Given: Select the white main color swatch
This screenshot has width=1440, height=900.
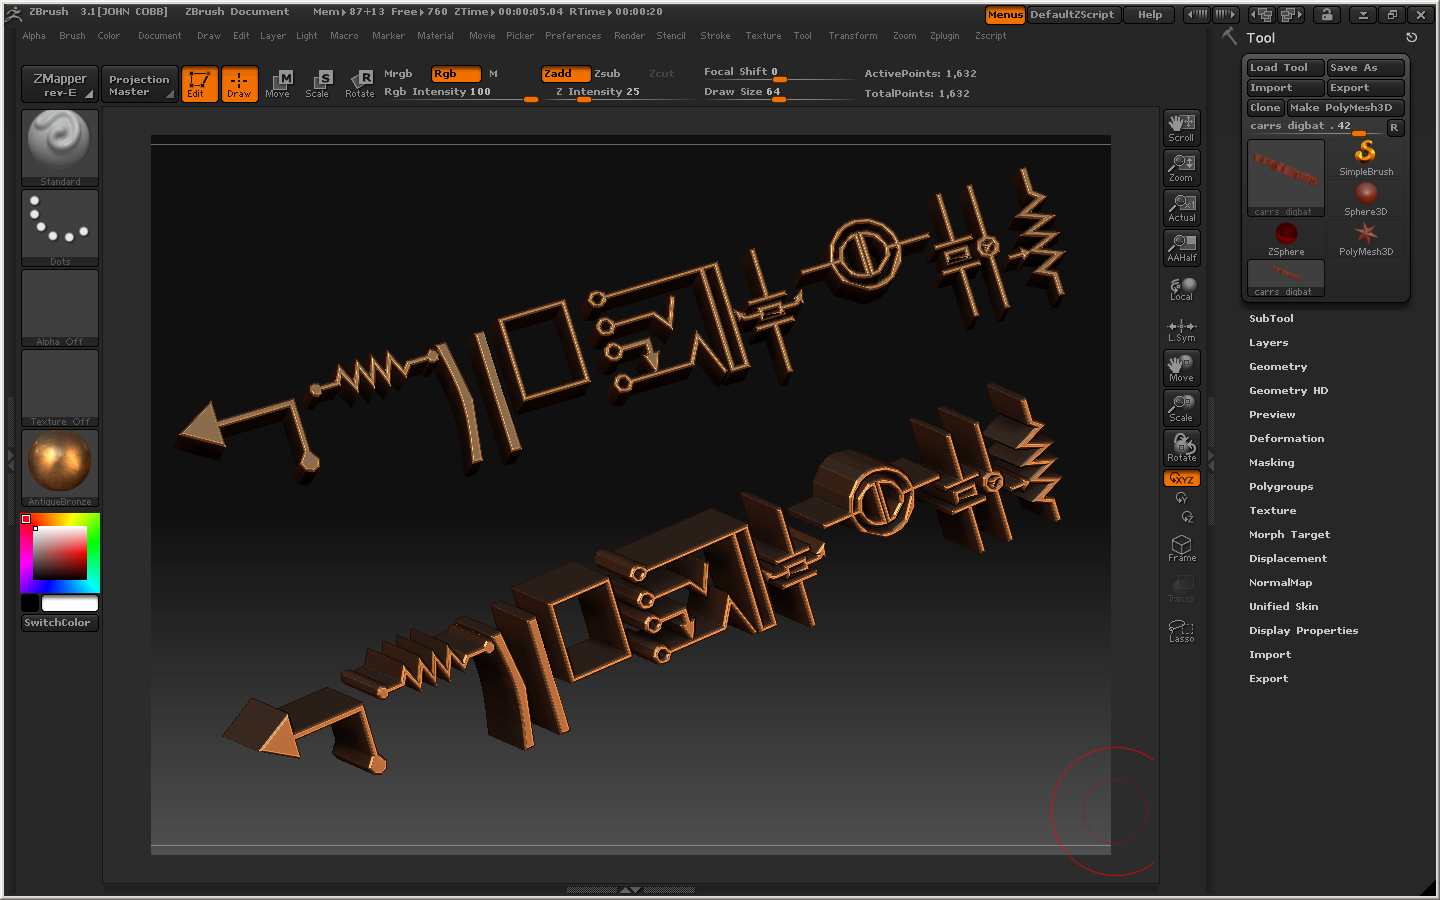Looking at the screenshot, I should click(x=70, y=603).
